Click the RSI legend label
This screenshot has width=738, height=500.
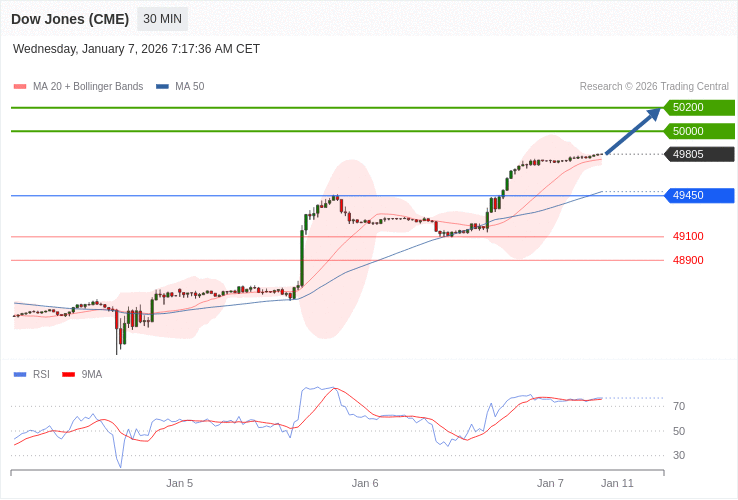coord(41,375)
